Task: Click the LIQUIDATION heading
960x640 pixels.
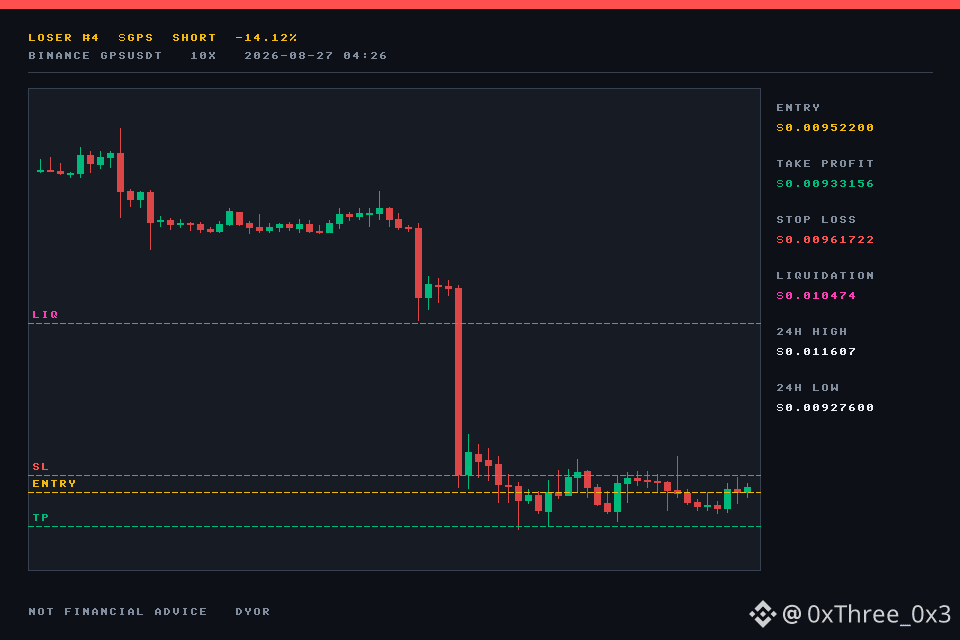Action: click(825, 276)
